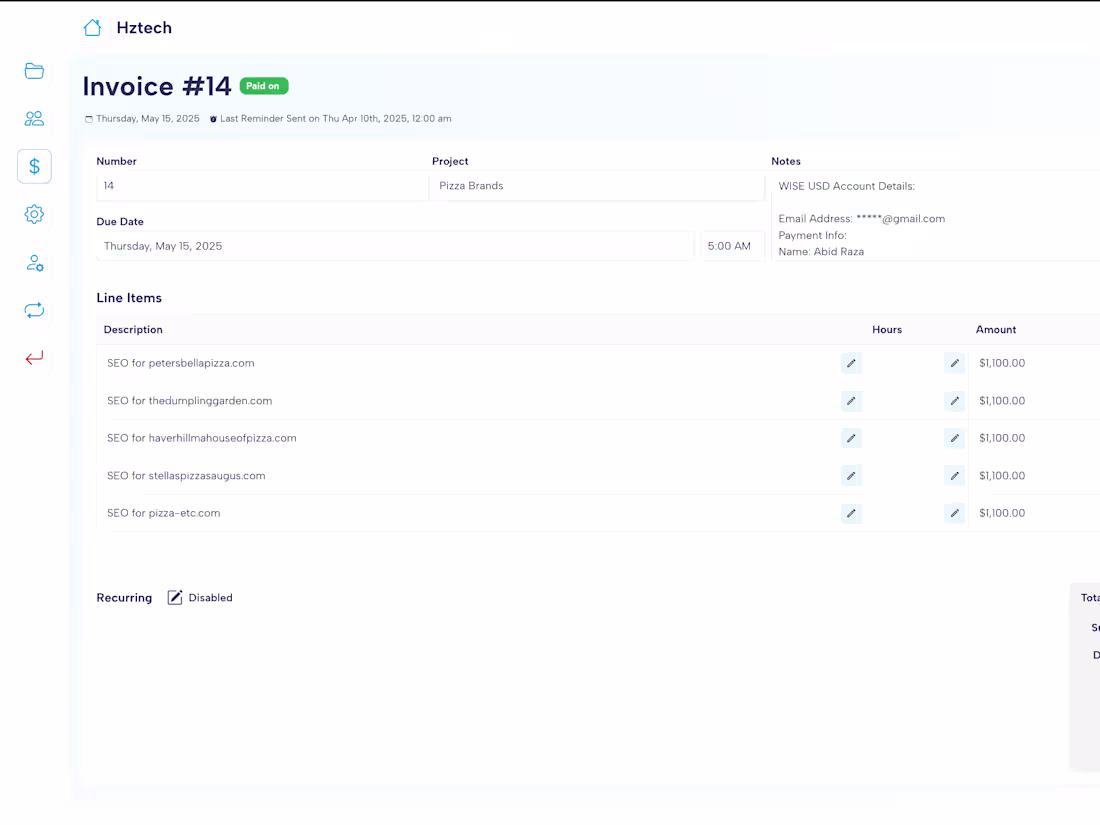Enable Recurring using its edit toggle
1100x825 pixels.
[175, 597]
